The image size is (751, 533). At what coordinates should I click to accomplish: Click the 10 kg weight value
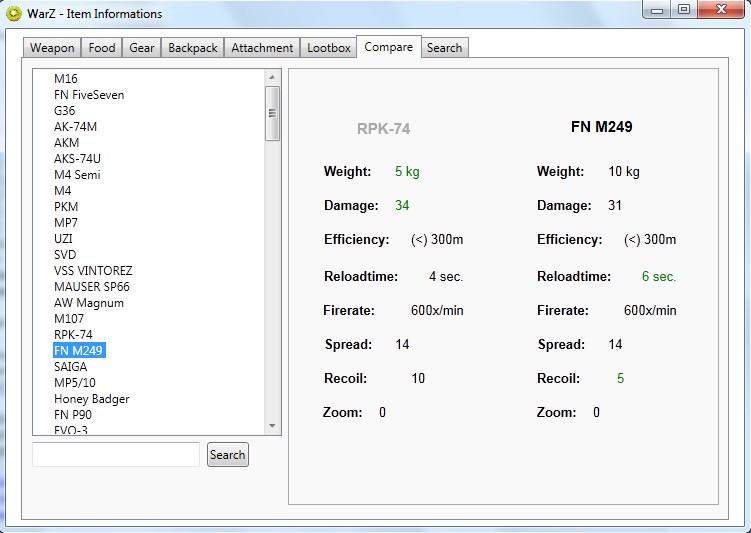click(624, 171)
